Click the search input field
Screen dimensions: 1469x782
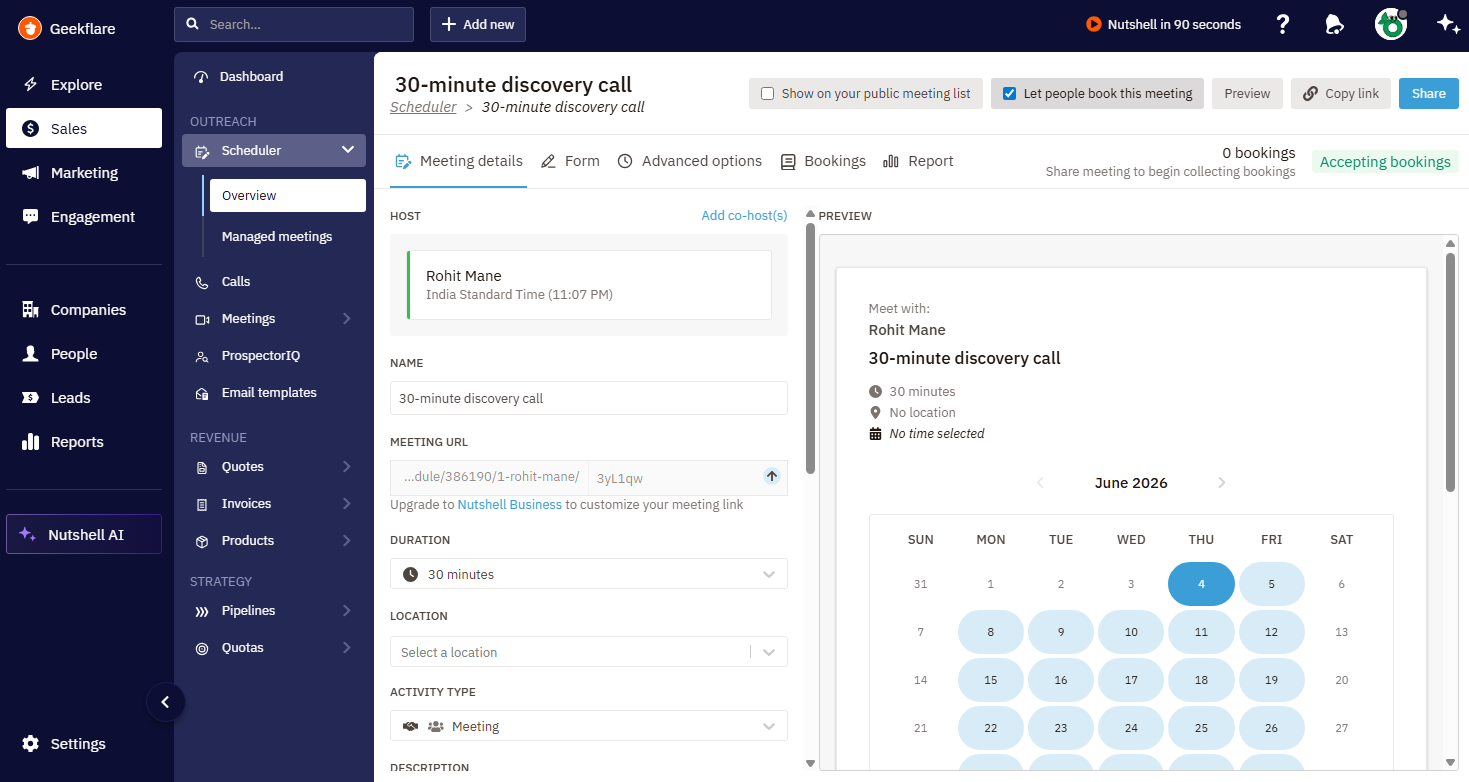(294, 24)
